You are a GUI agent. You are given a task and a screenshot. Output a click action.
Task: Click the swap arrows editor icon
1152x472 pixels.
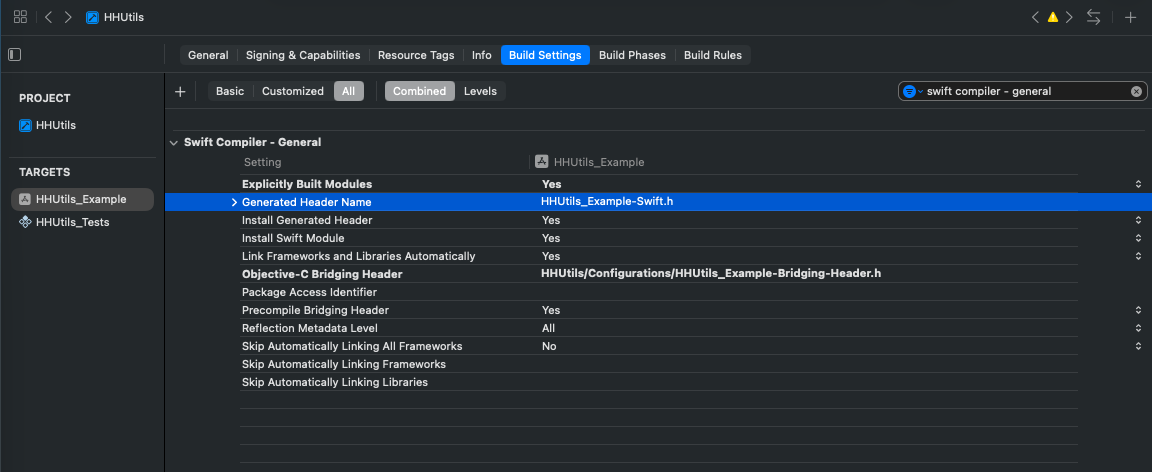1094,17
